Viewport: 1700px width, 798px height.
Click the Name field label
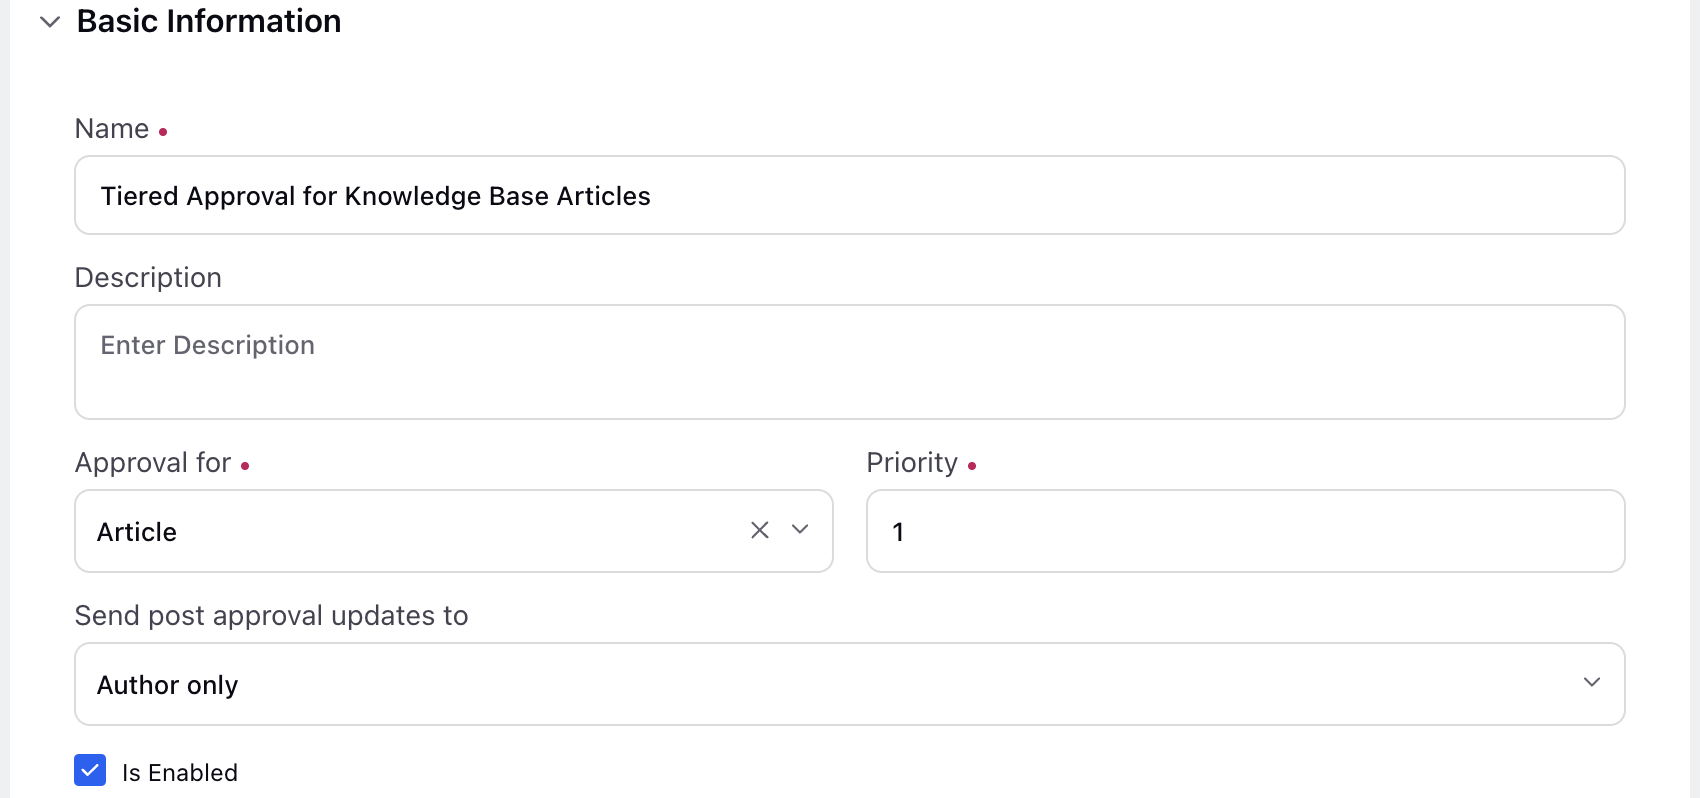pos(112,129)
